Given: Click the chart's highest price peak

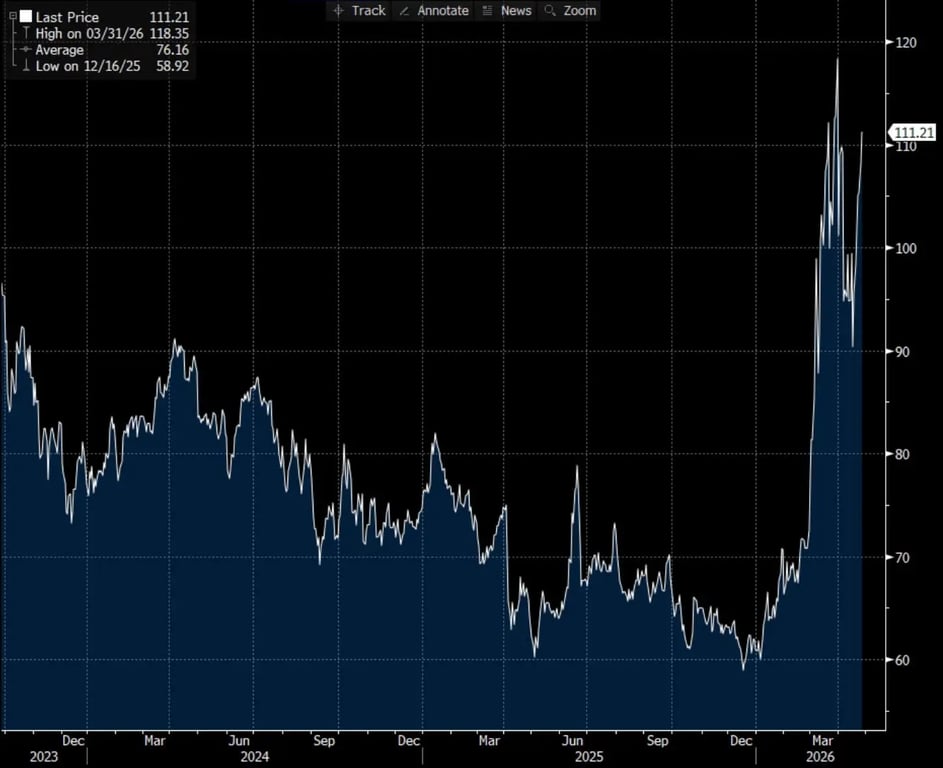Looking at the screenshot, I should pos(837,59).
